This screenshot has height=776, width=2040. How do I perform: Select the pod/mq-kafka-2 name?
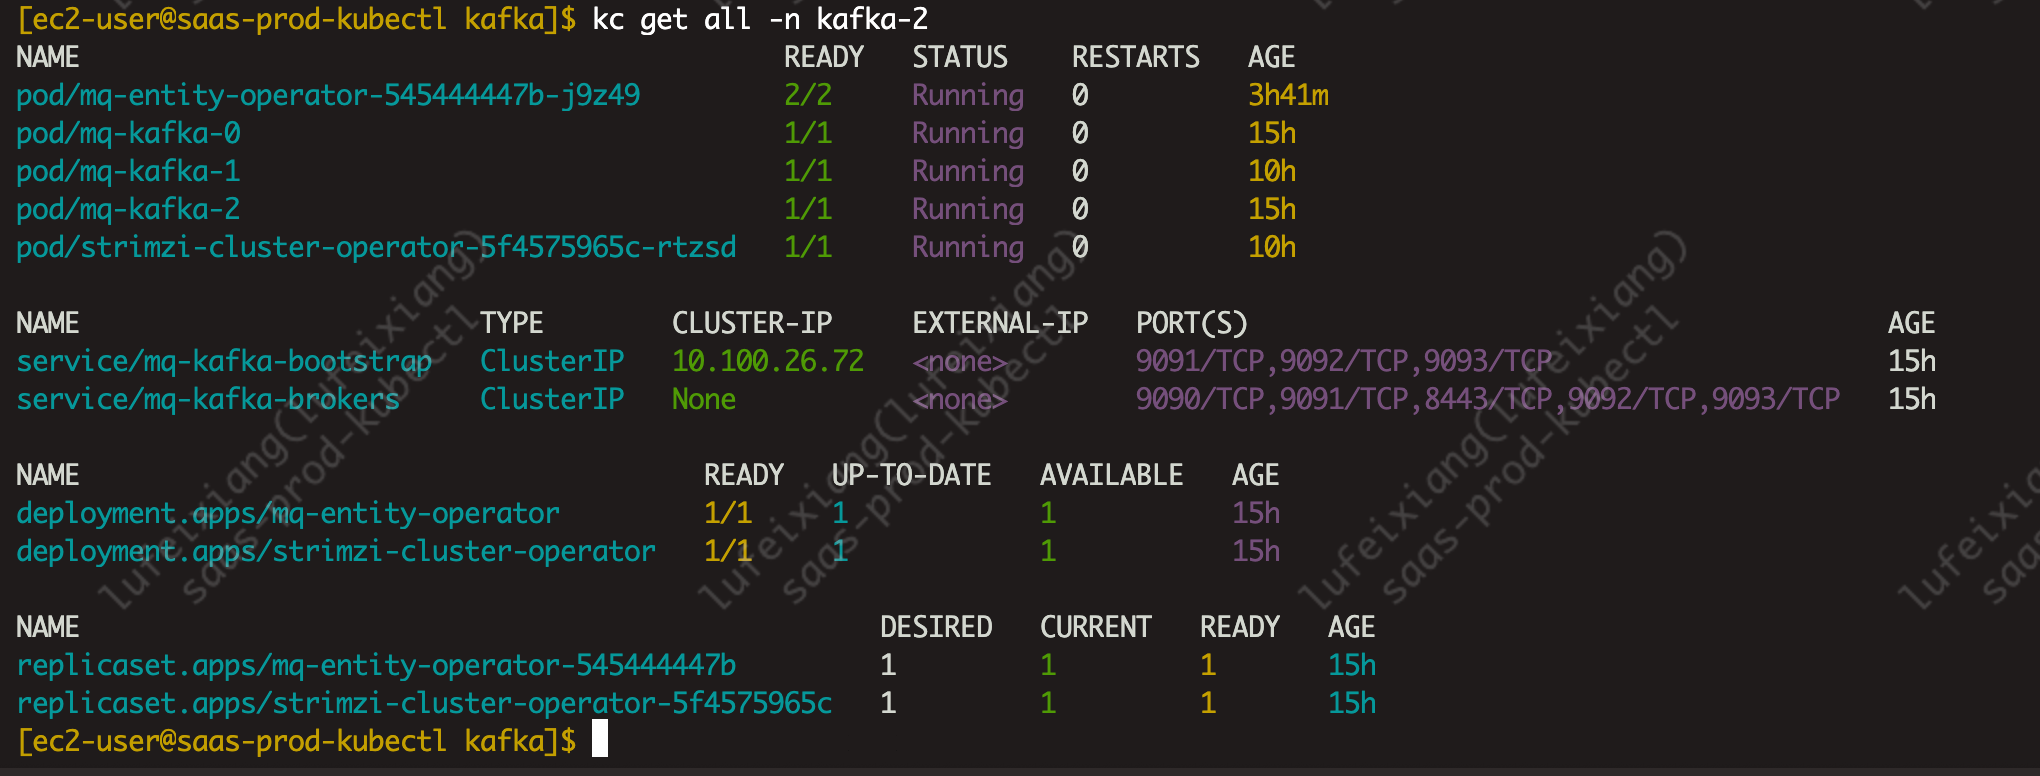pos(128,209)
